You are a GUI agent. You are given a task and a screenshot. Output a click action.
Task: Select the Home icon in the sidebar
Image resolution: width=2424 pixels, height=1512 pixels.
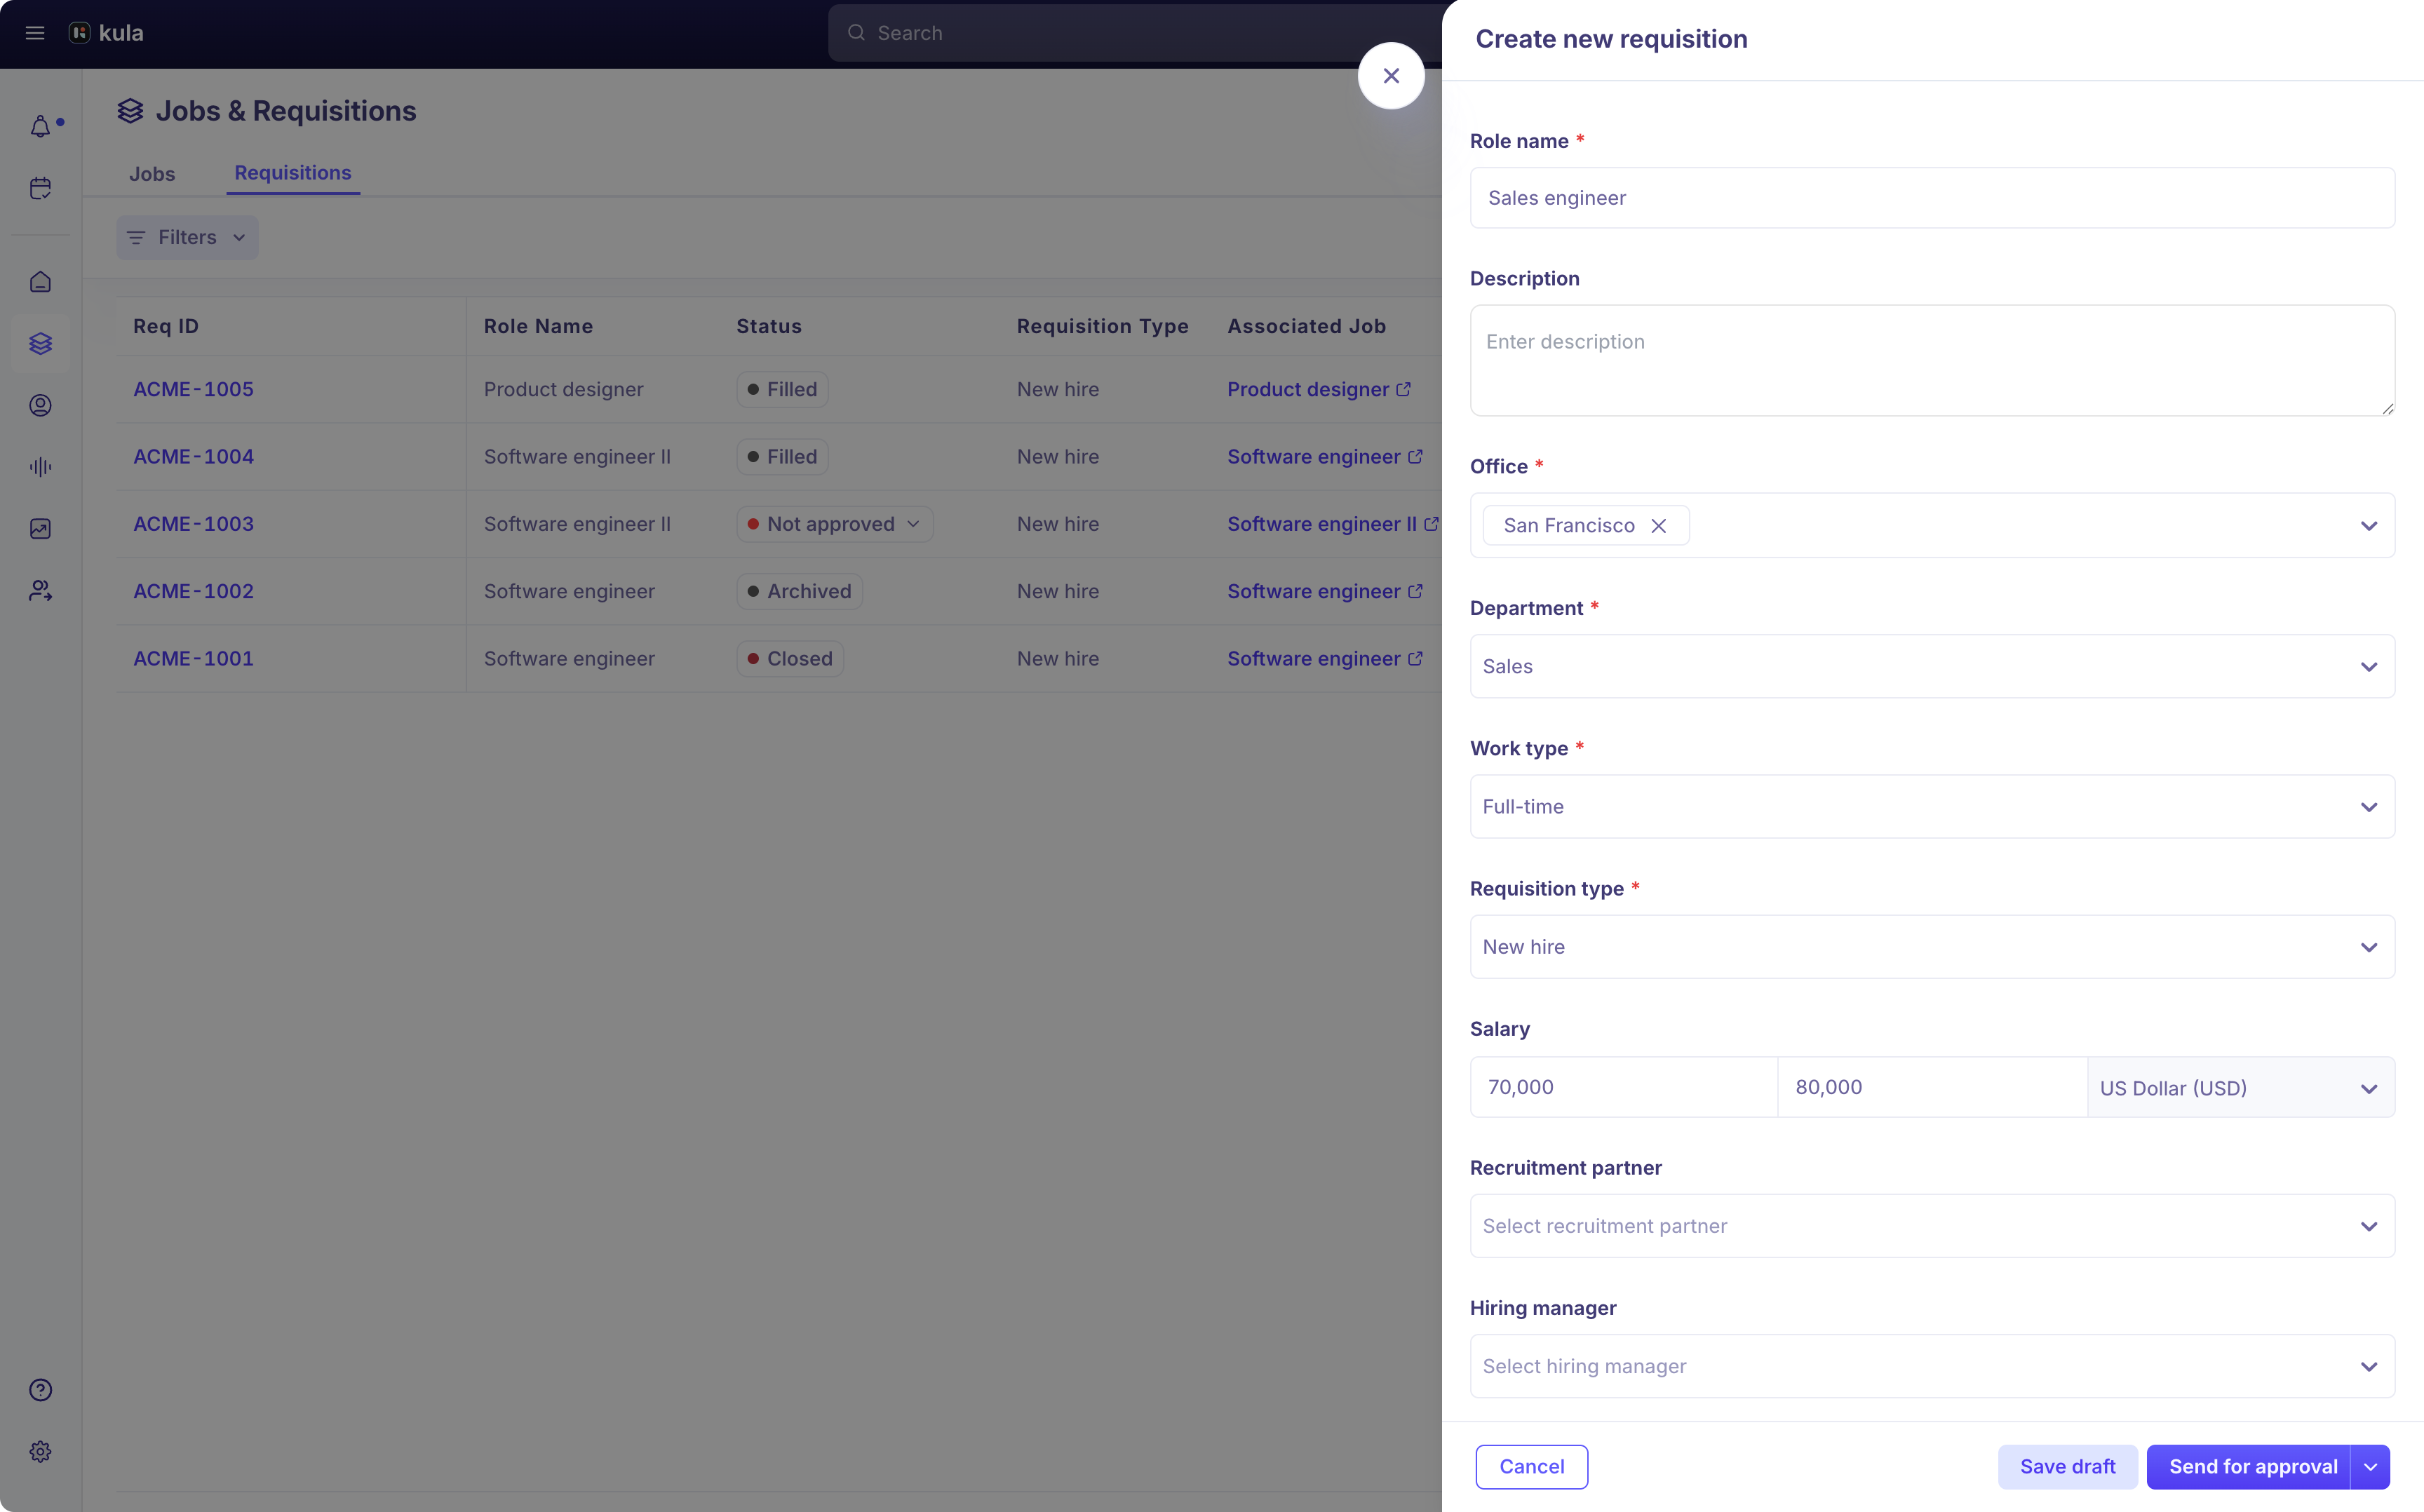pyautogui.click(x=41, y=281)
